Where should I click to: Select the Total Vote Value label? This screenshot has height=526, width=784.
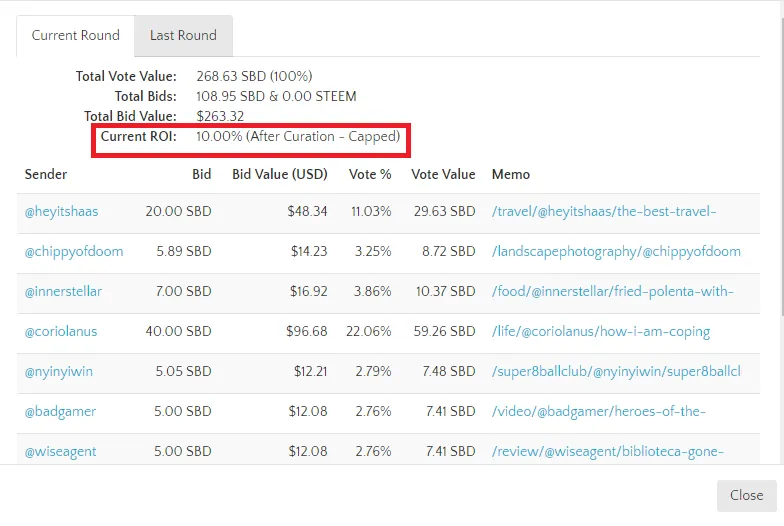(126, 76)
